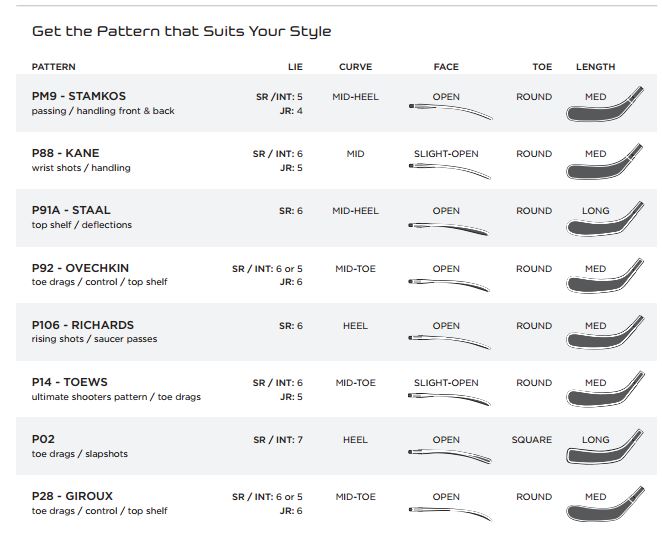Click the P88 Kane slight-open face curve diagram
This screenshot has width=662, height=554.
(450, 170)
